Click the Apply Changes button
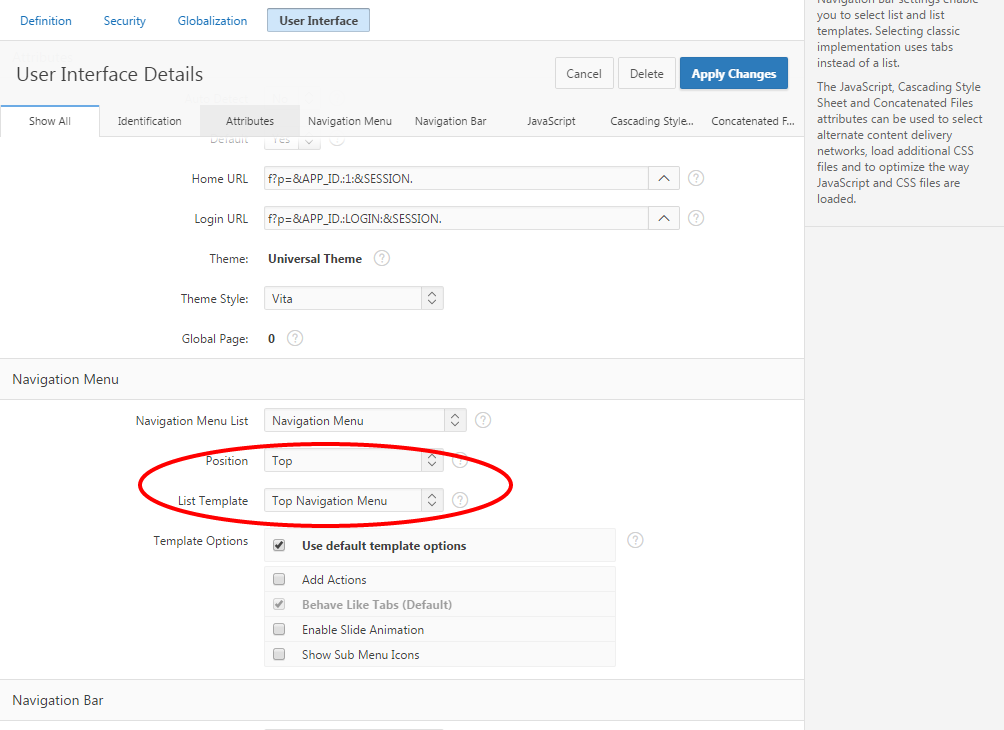 click(x=733, y=73)
